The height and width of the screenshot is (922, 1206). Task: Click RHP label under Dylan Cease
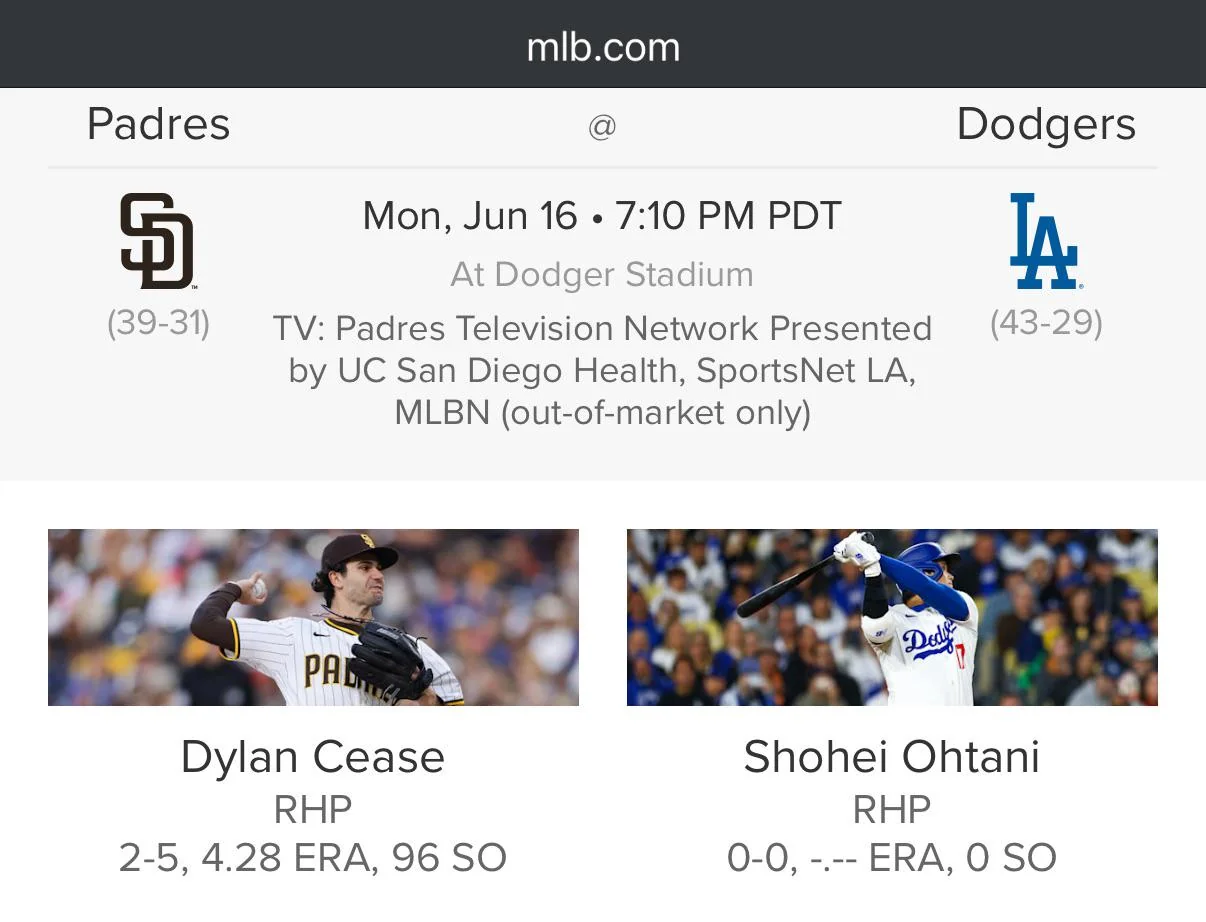coord(313,809)
